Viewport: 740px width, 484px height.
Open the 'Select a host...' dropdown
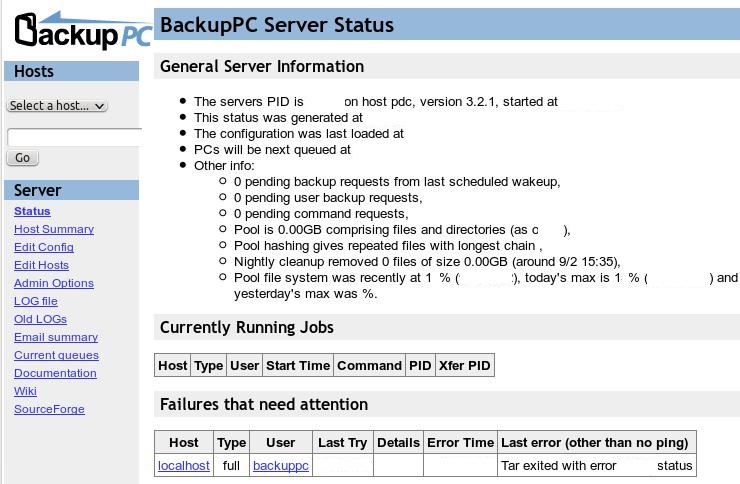[x=57, y=106]
